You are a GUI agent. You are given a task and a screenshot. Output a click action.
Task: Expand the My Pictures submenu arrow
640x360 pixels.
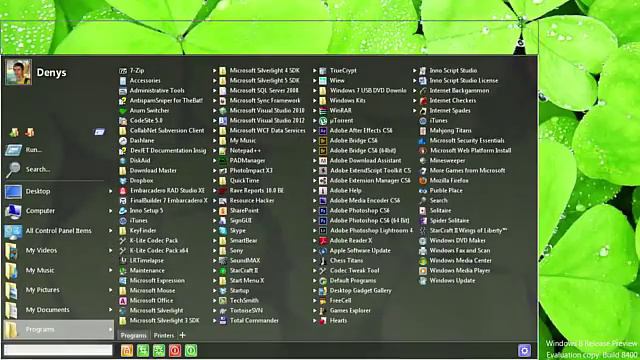[x=110, y=290]
